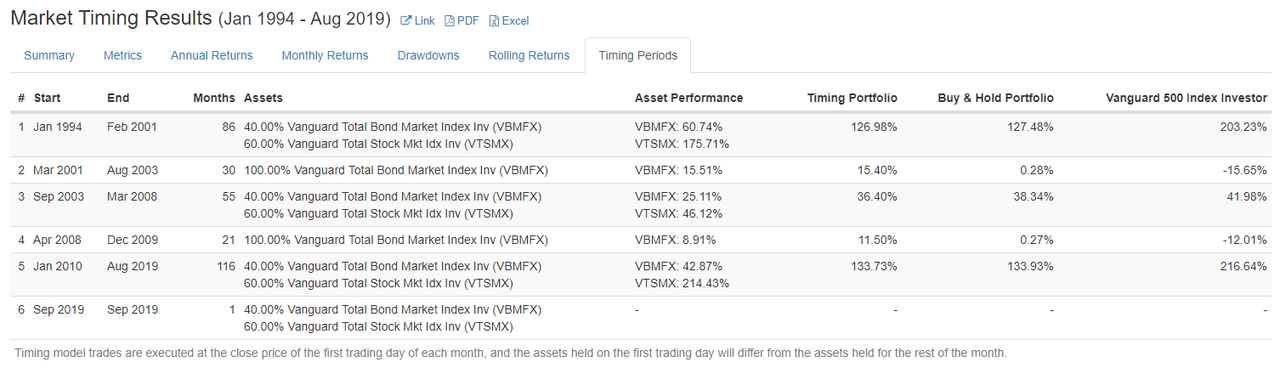Switch to the Metrics tab
1280x385 pixels.
[123, 56]
